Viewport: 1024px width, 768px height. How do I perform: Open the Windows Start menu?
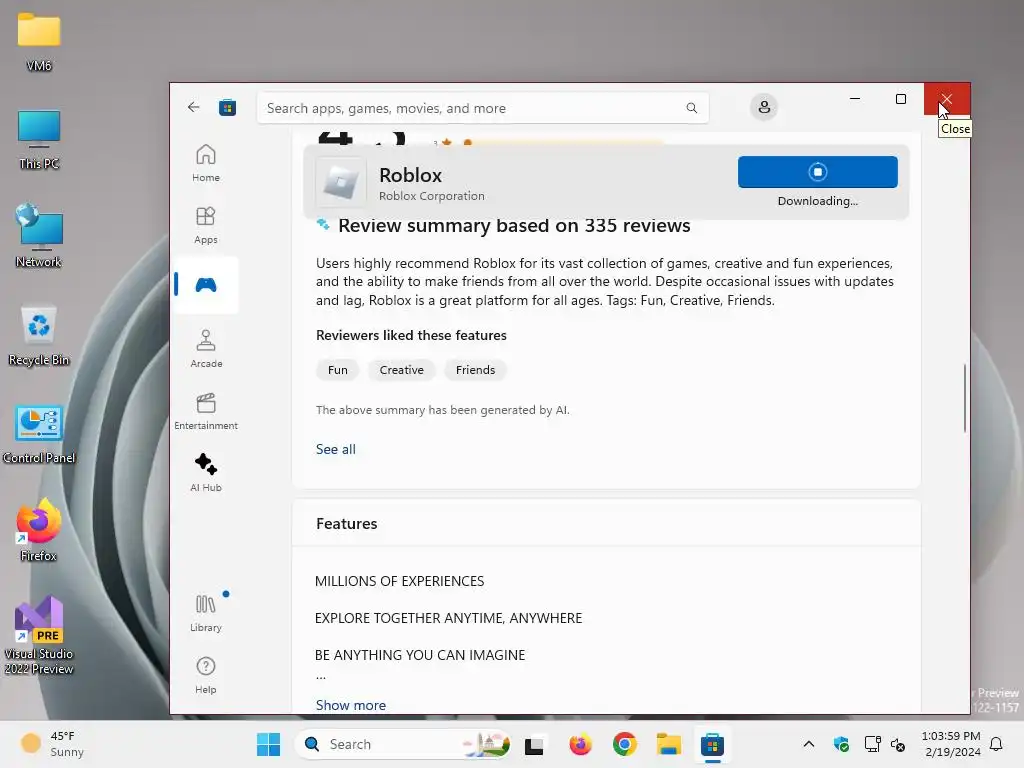(268, 744)
